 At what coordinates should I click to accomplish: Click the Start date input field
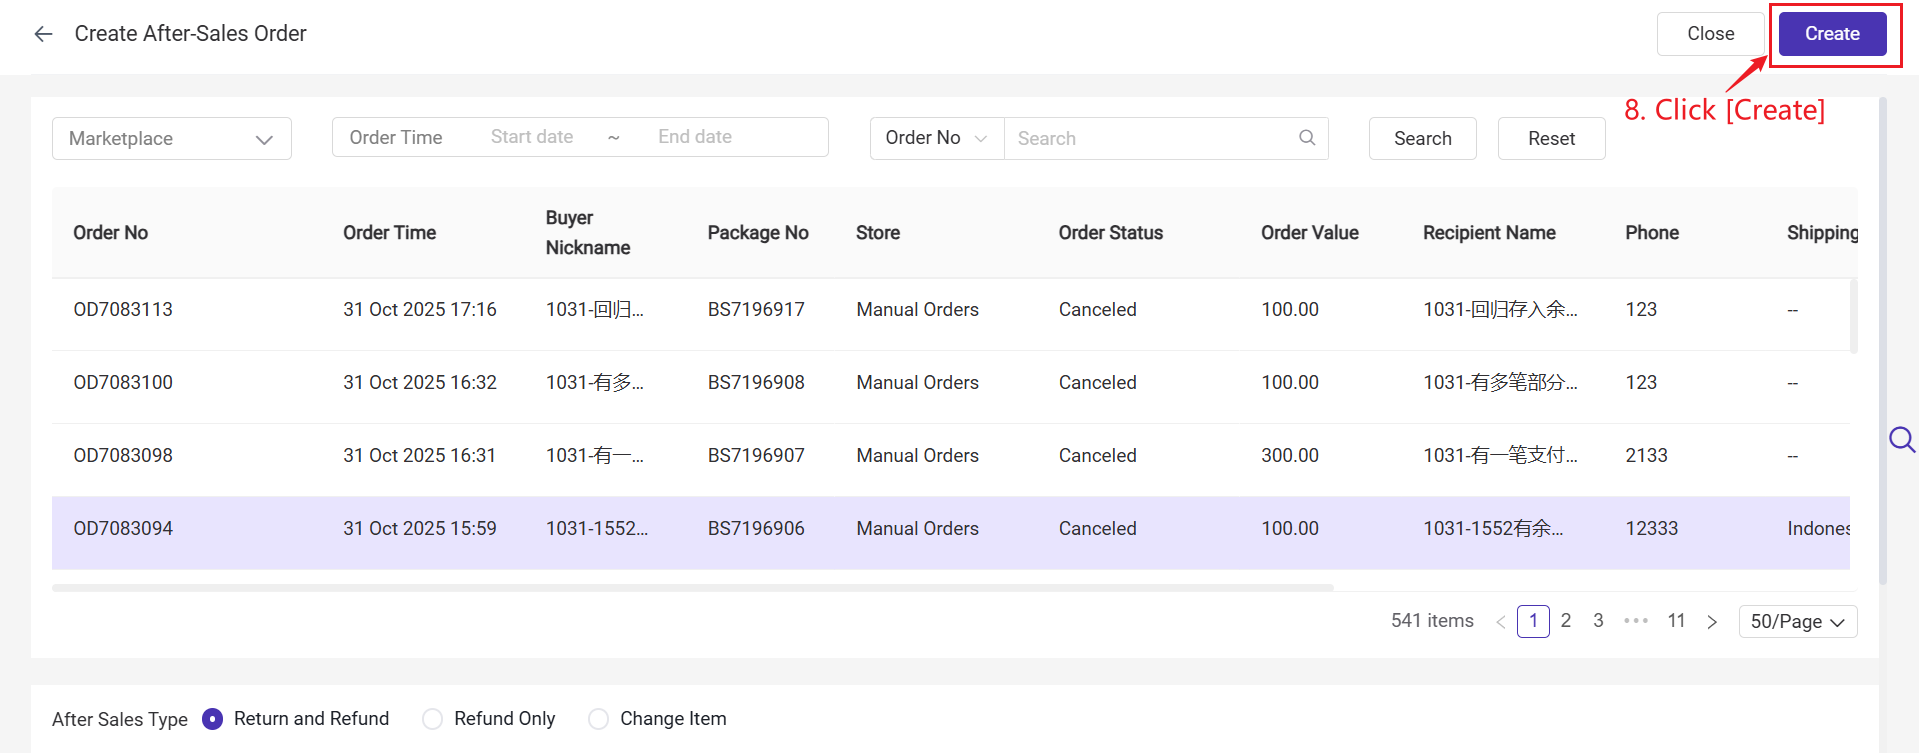pos(532,137)
